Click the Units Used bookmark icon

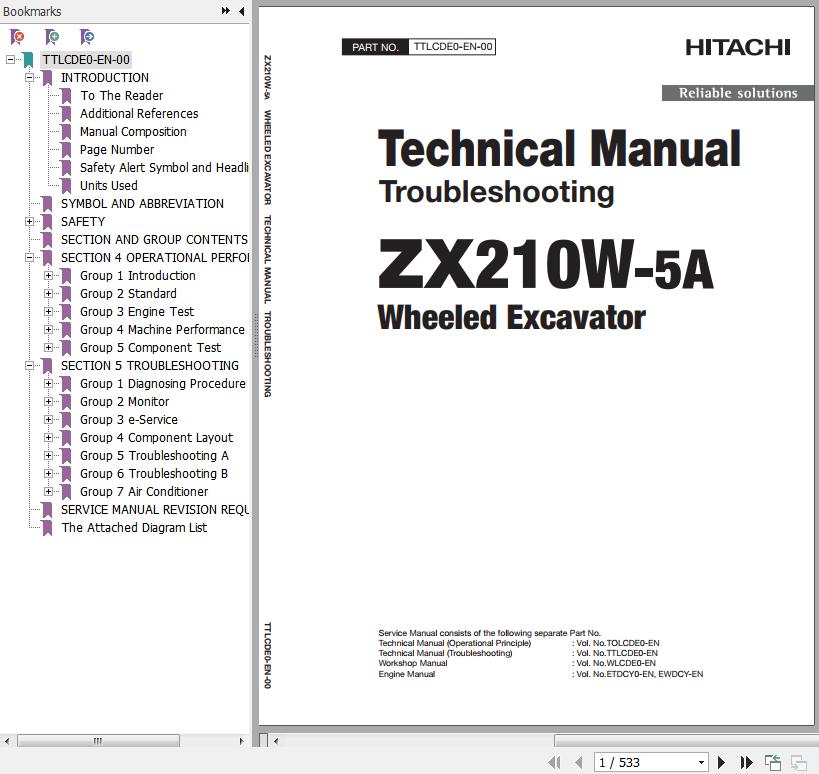pyautogui.click(x=66, y=186)
